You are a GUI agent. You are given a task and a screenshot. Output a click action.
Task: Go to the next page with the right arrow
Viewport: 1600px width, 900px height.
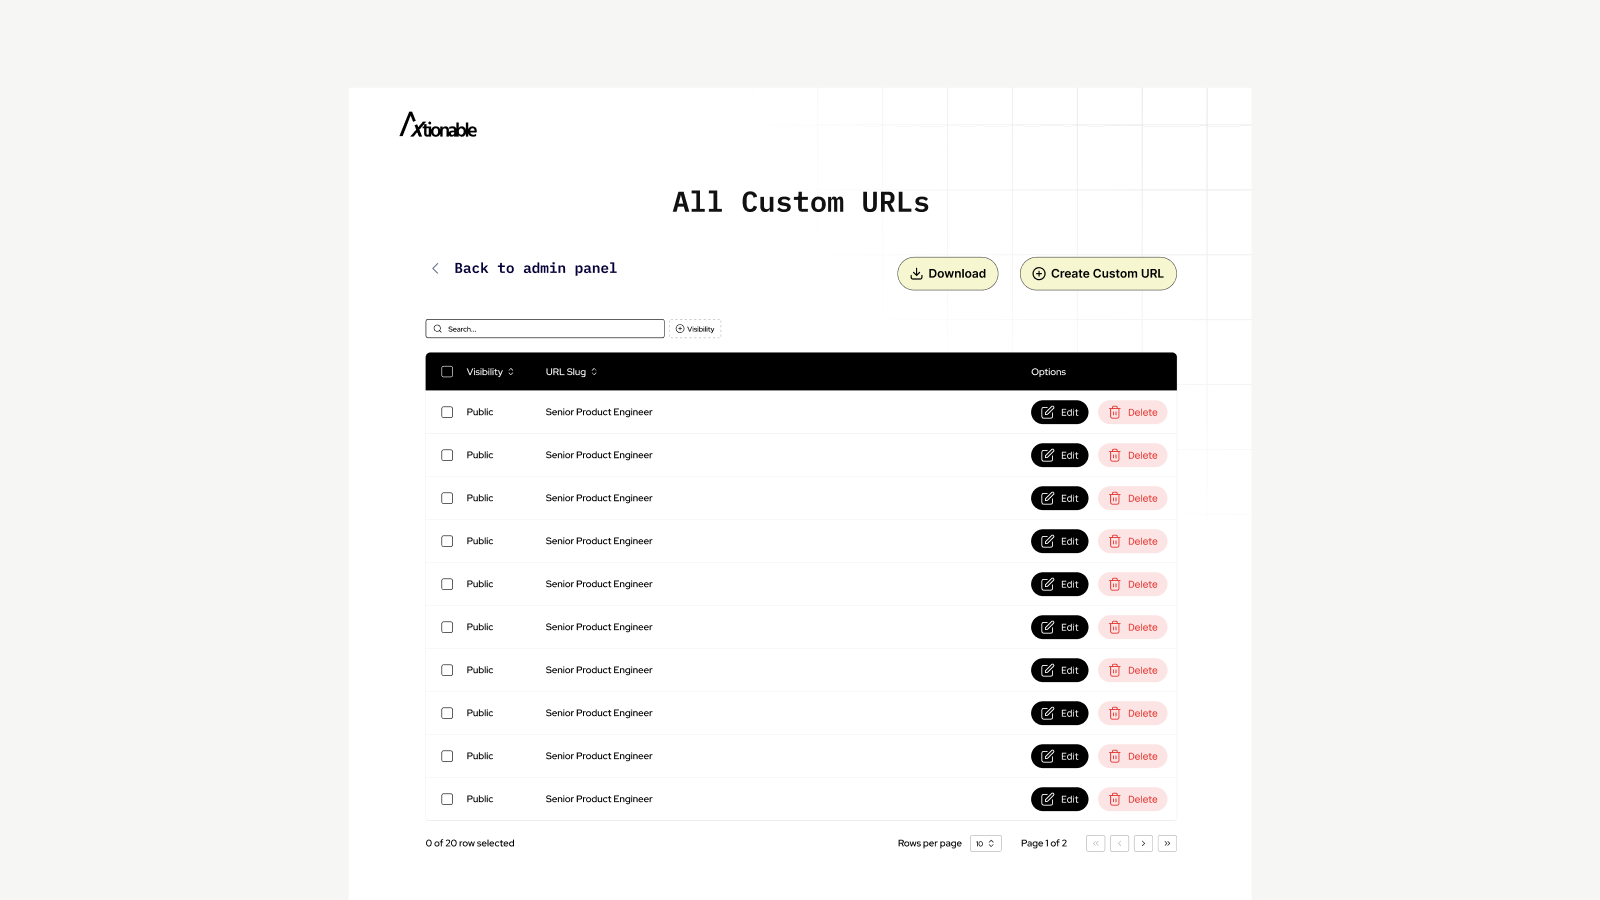point(1143,843)
